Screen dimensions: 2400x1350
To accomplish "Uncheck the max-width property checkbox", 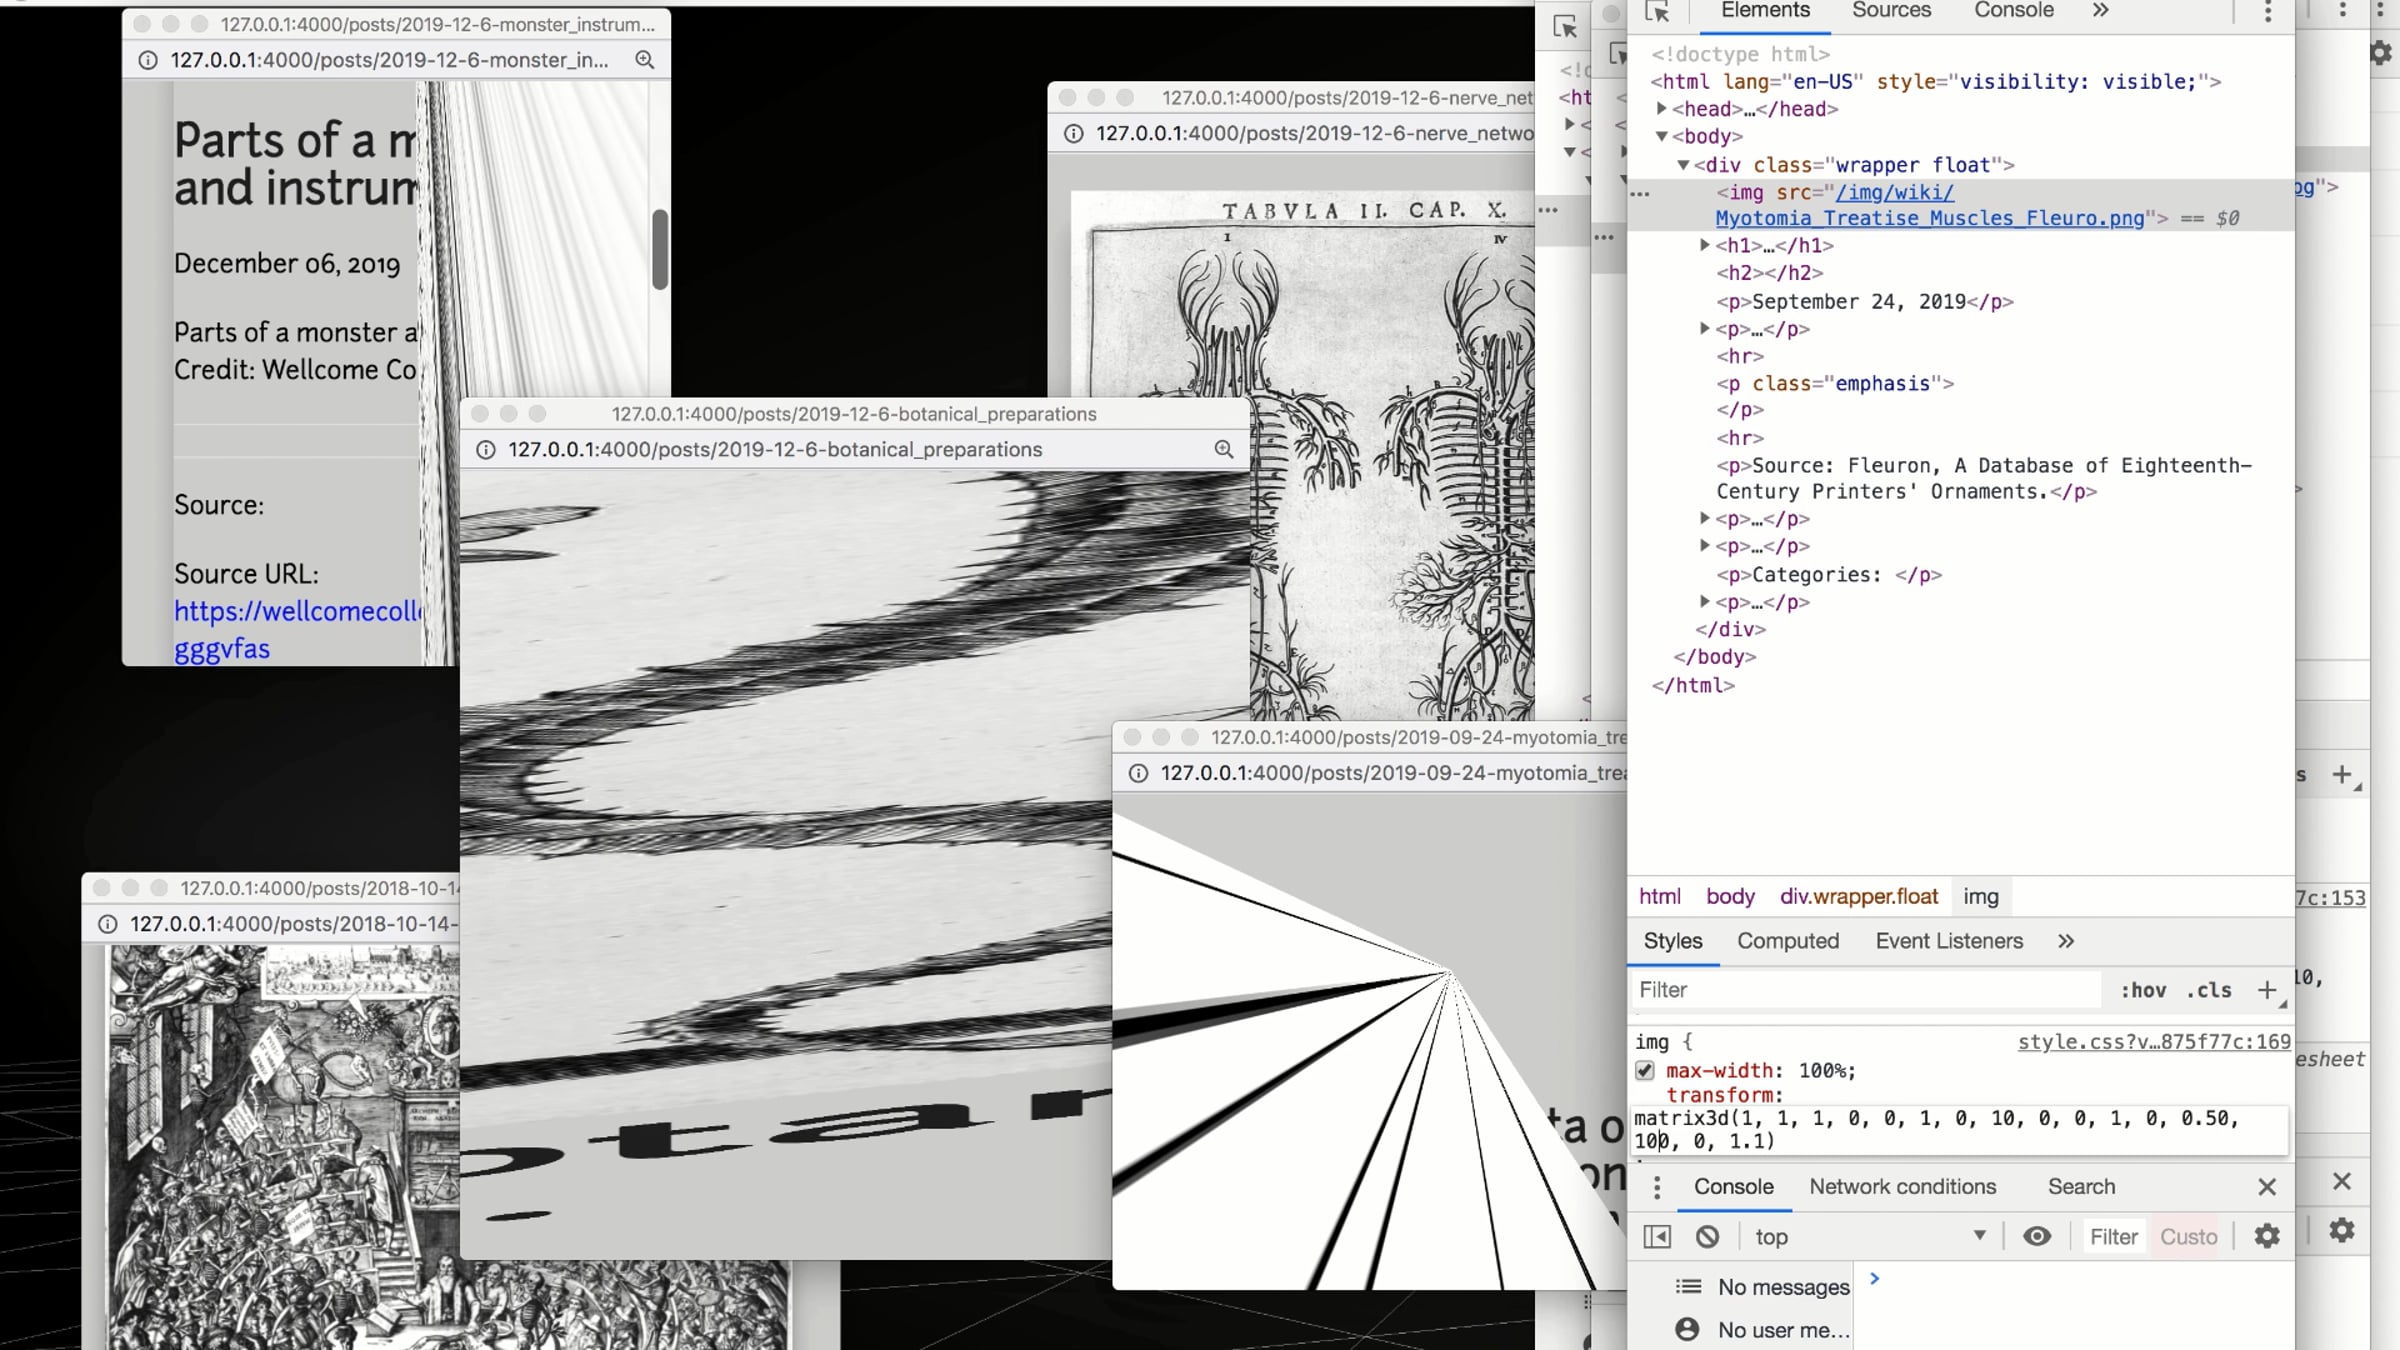I will point(1645,1071).
